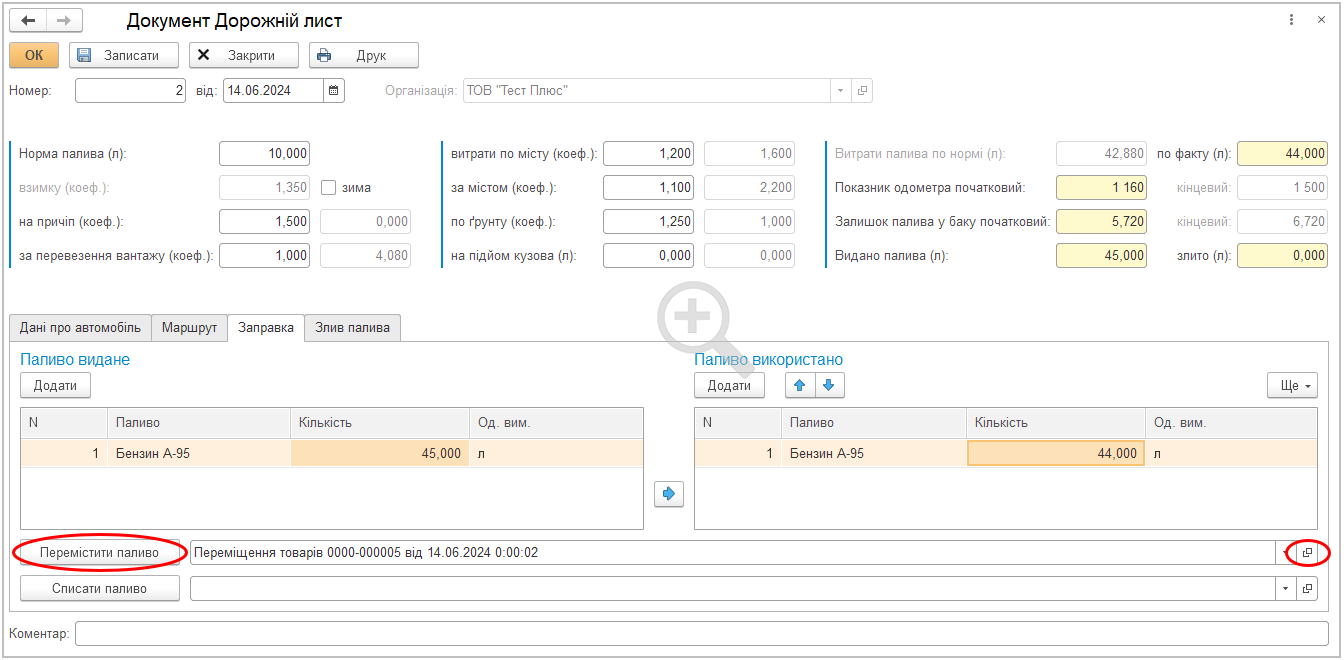Screen dimensions: 1344x660
Task: Click the Коментар input field
Action: (702, 634)
